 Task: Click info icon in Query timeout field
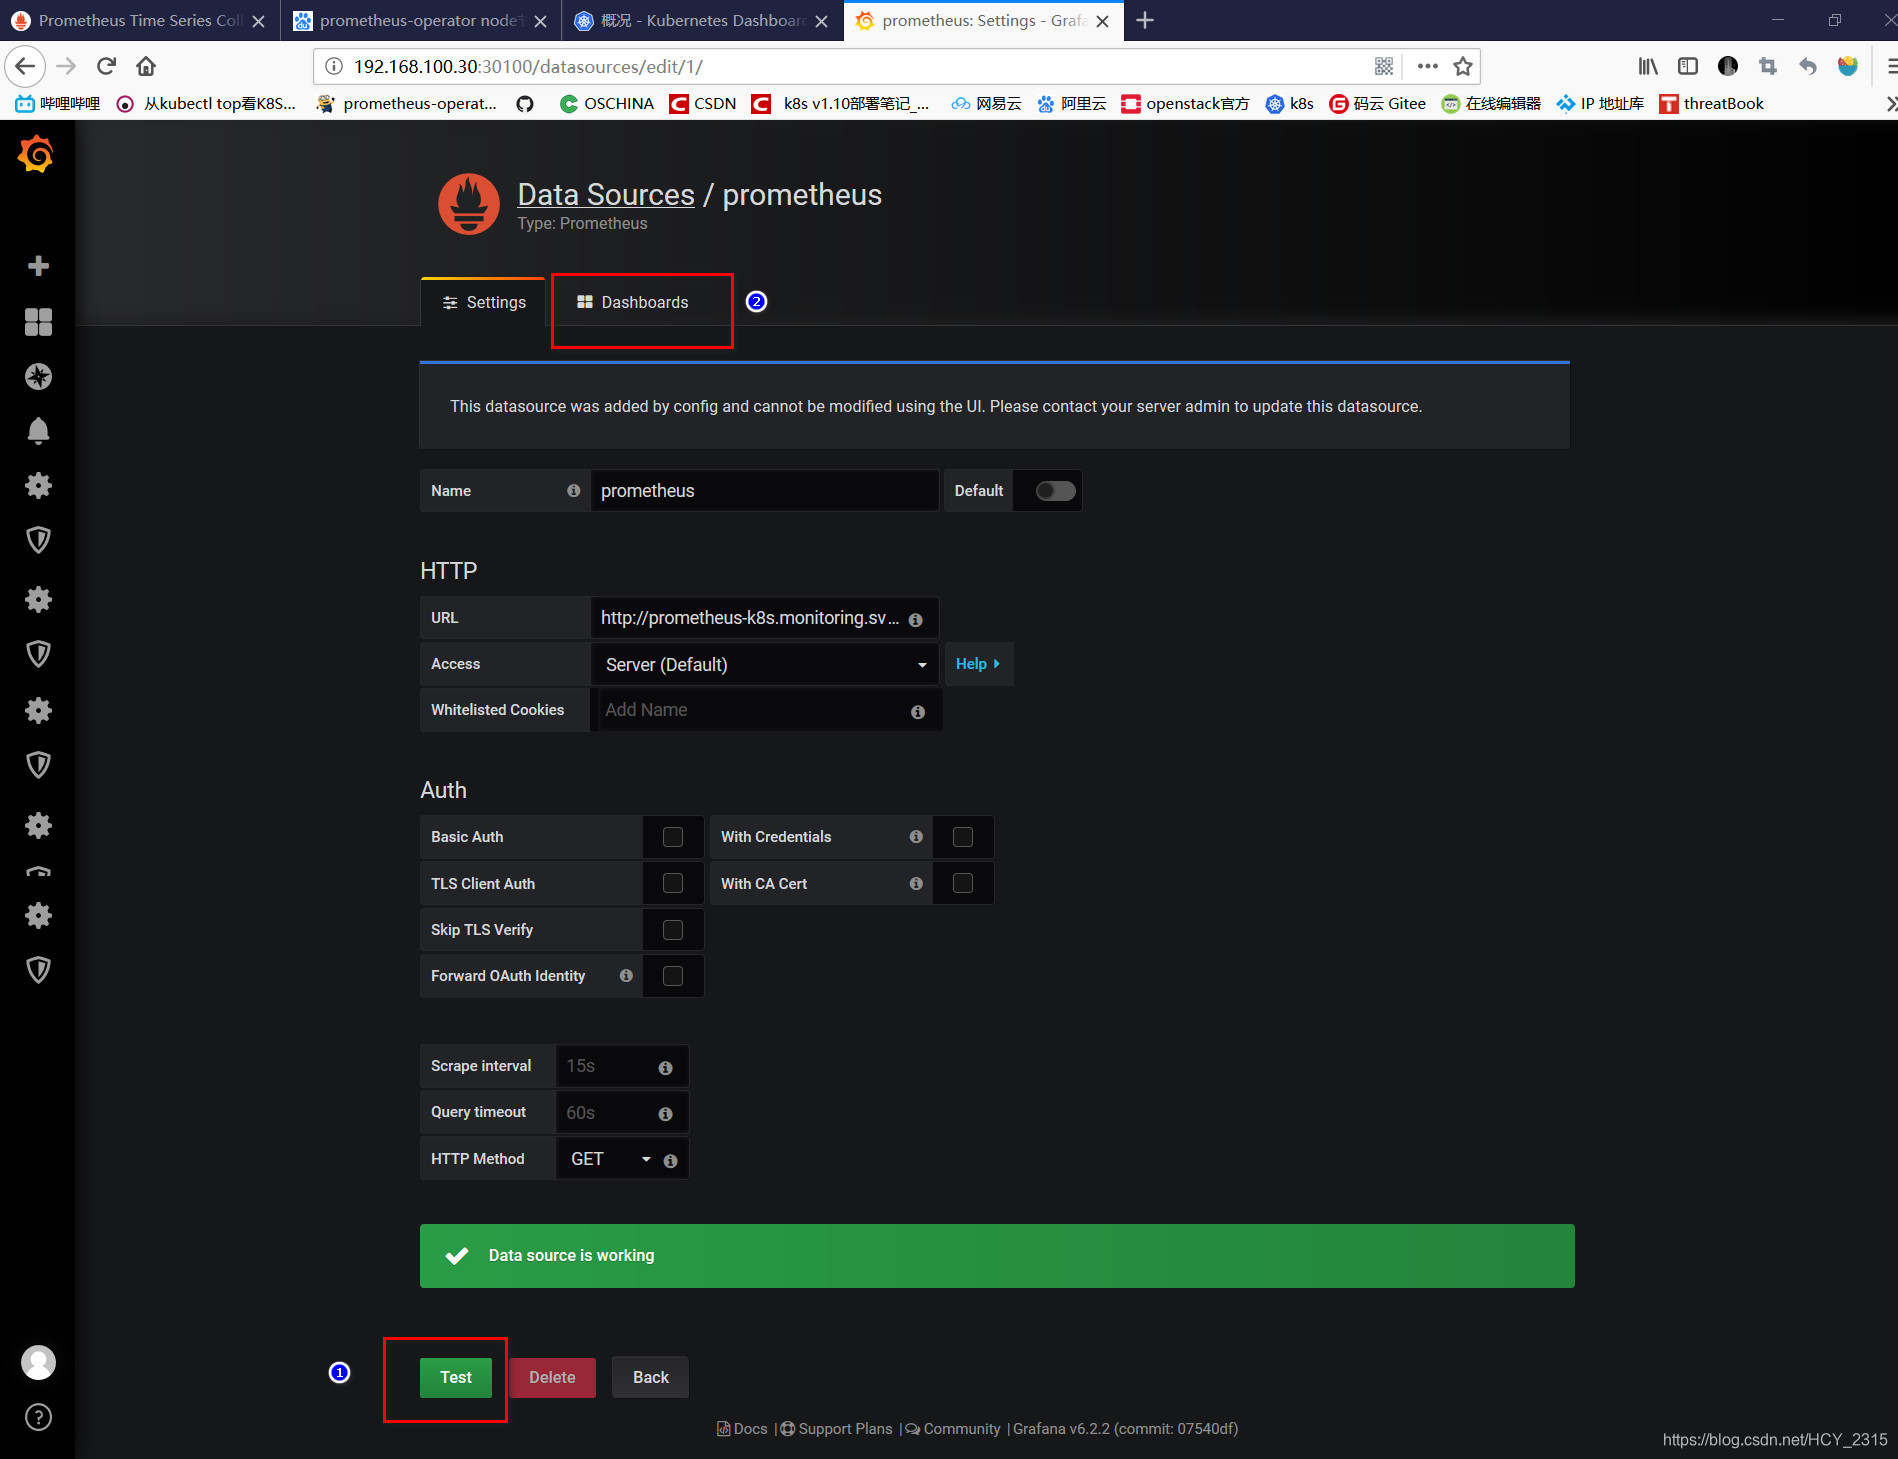tap(665, 1114)
